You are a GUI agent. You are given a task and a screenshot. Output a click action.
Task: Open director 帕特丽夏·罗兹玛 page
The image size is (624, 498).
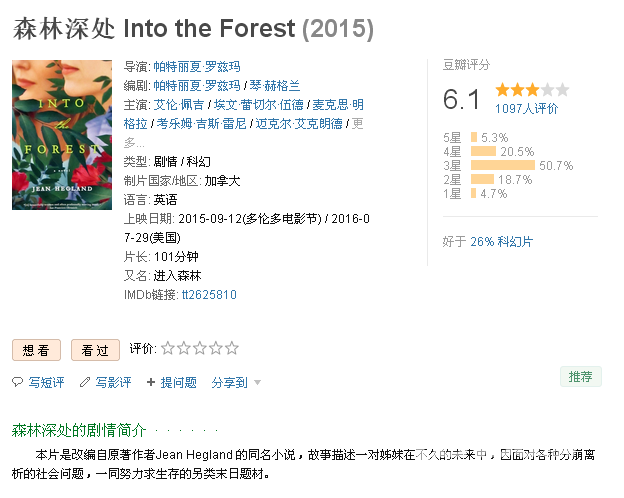click(x=197, y=66)
